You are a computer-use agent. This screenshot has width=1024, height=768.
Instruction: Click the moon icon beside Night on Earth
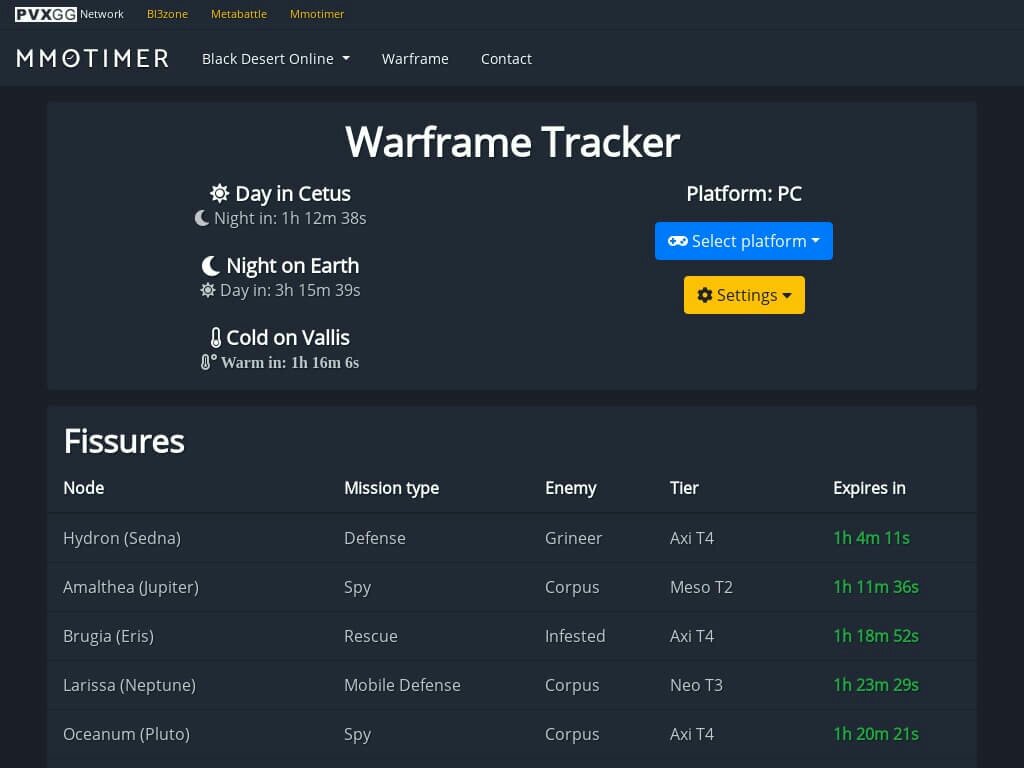tap(210, 266)
